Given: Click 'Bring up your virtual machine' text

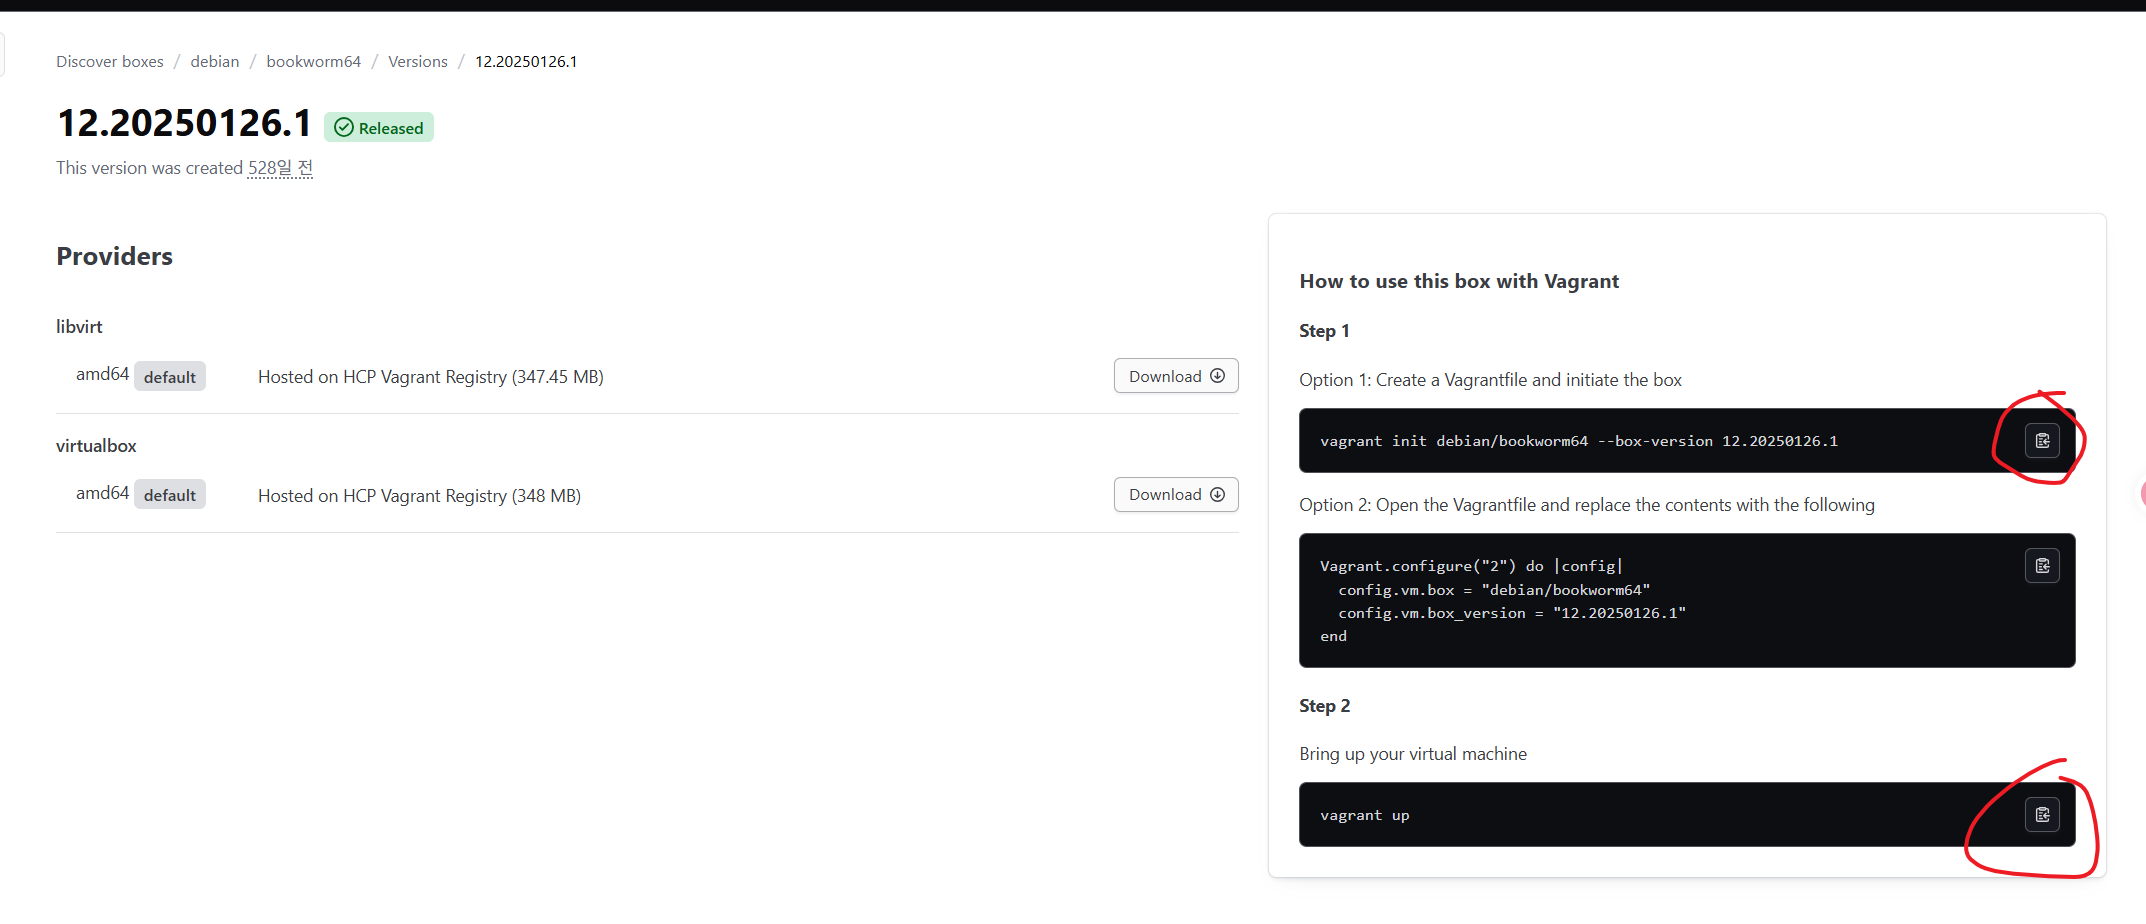Looking at the screenshot, I should 1413,754.
